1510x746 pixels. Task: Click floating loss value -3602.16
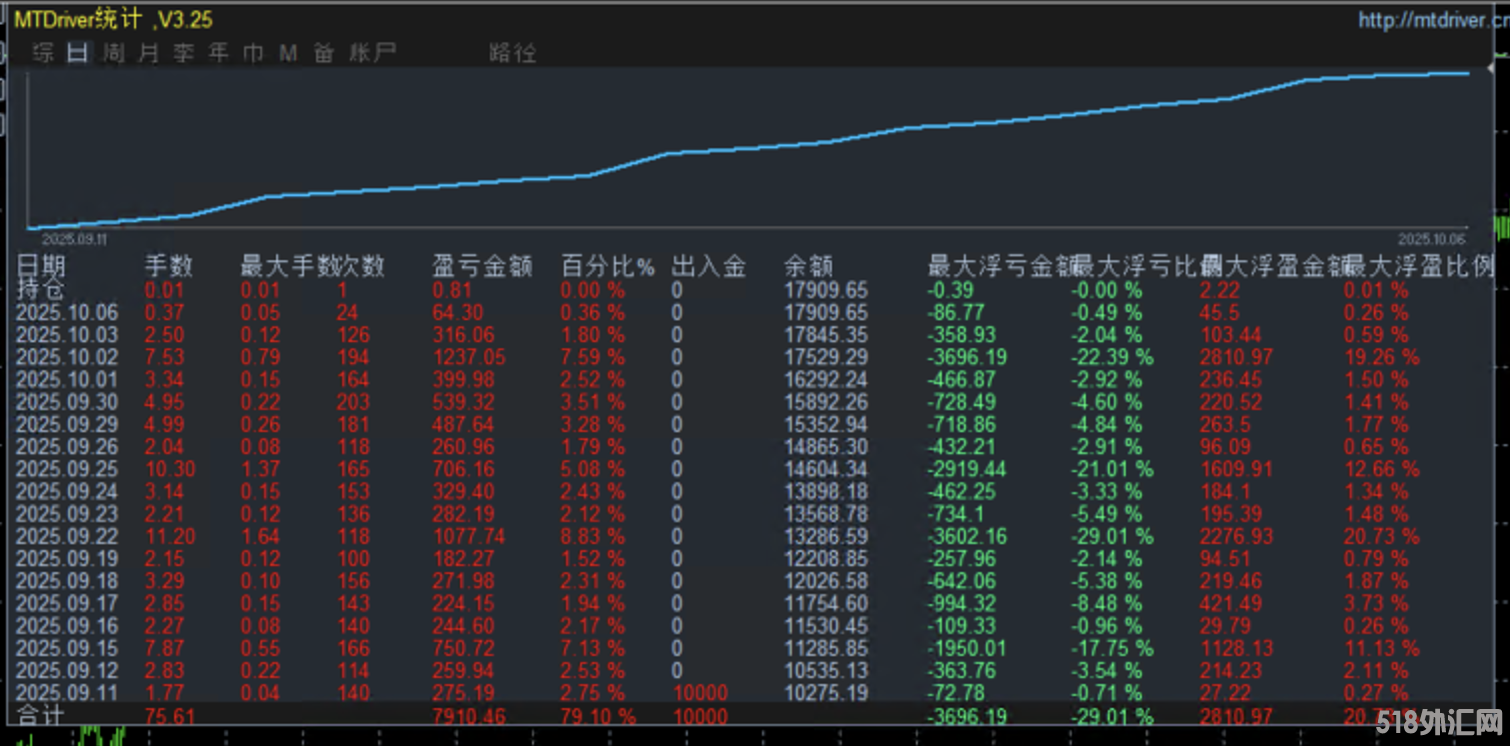(968, 536)
